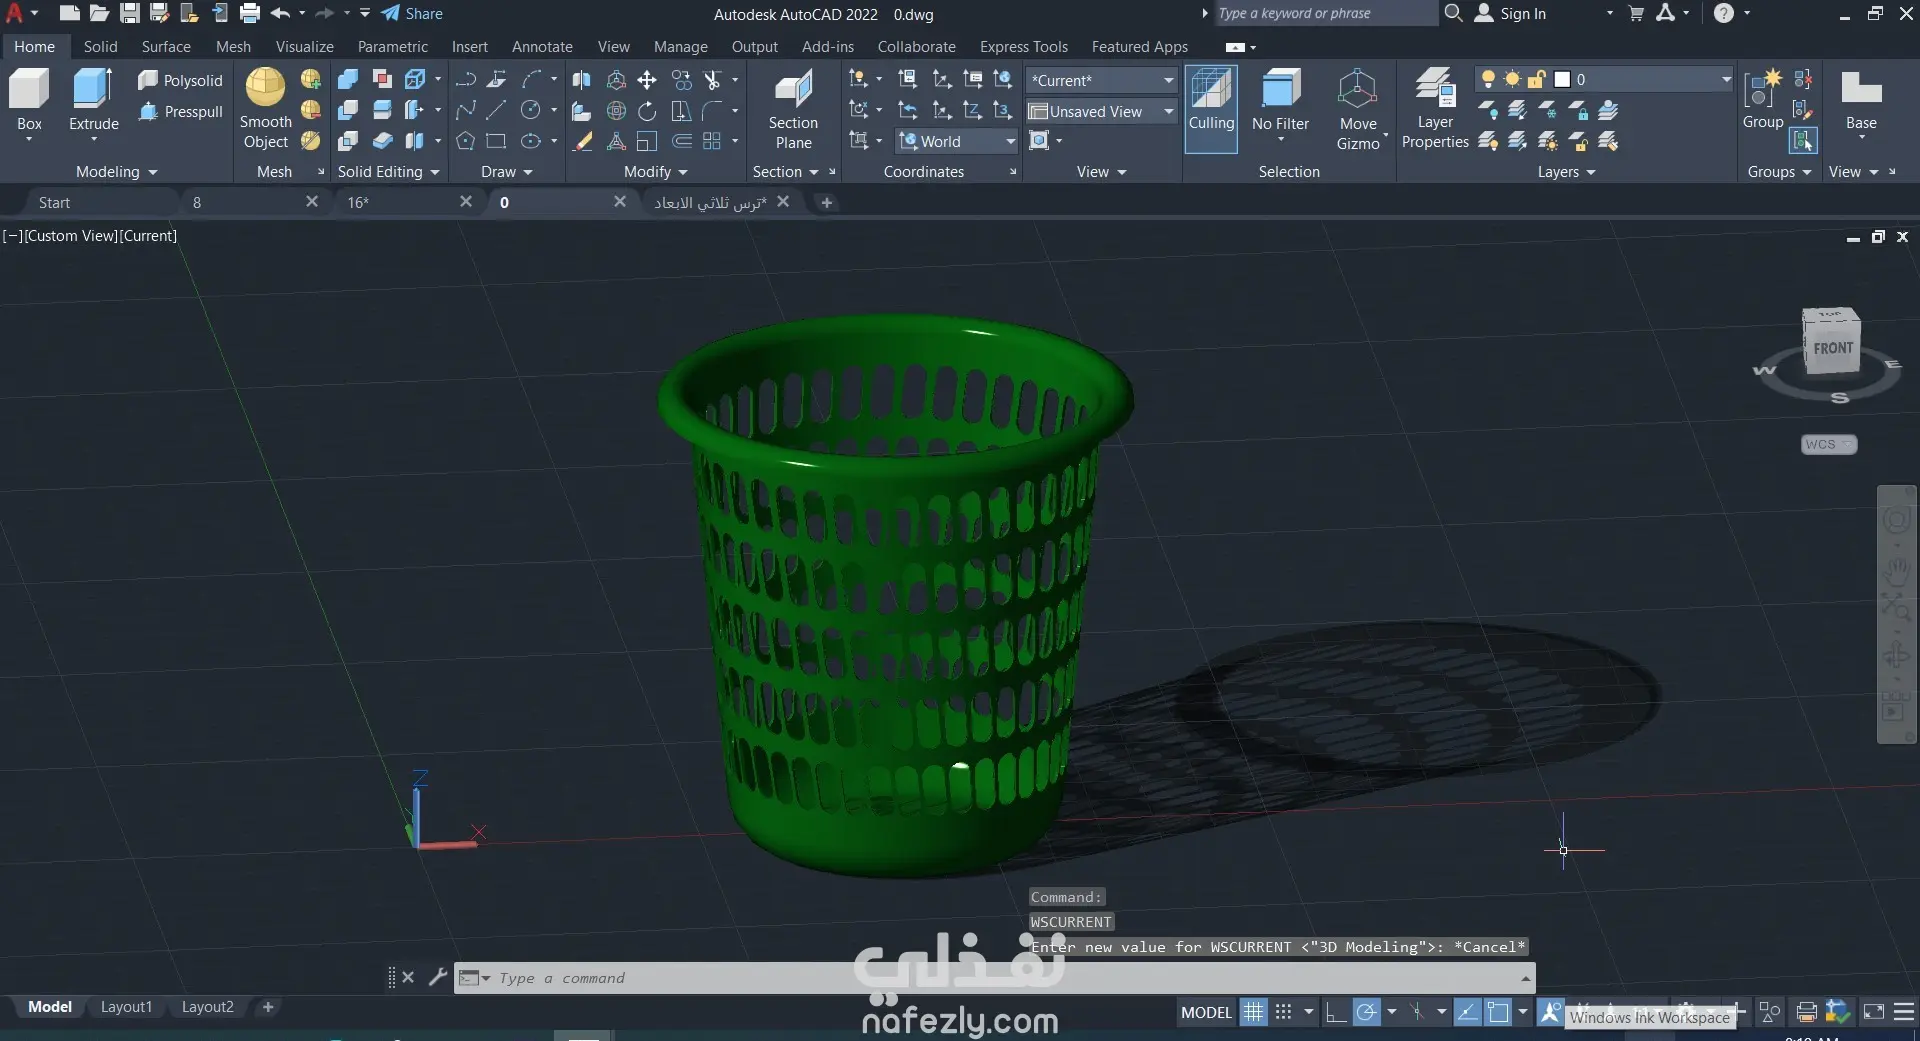Click Sign In
Image resolution: width=1920 pixels, height=1041 pixels.
[x=1511, y=13]
